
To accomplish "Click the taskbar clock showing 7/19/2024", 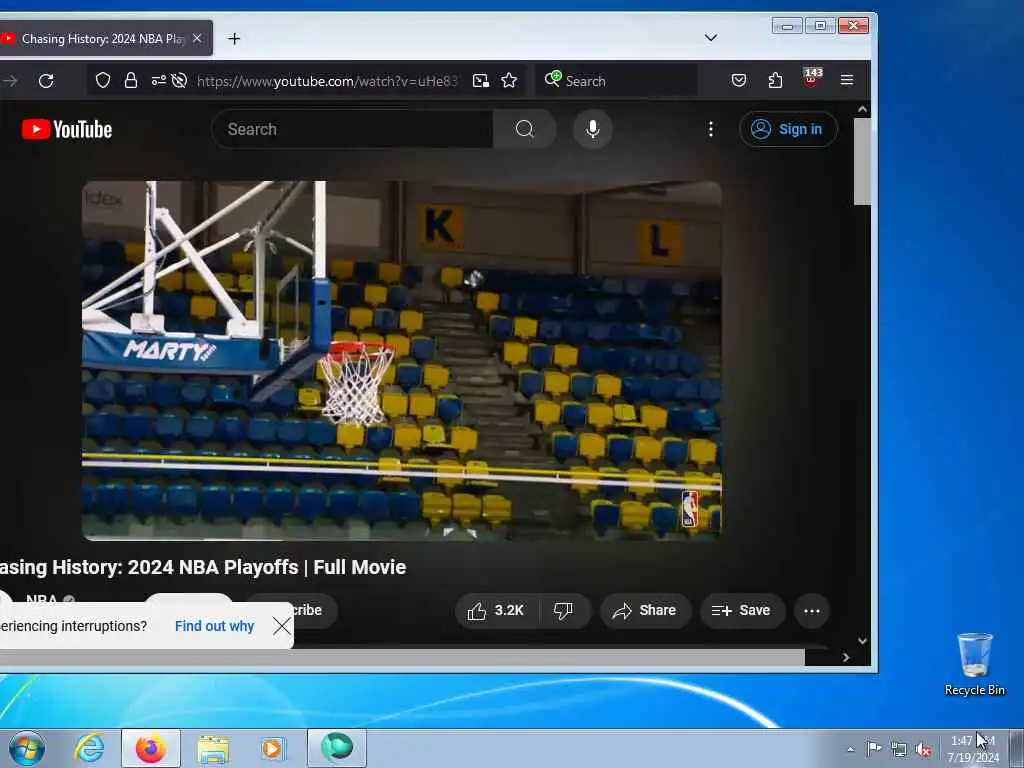I will coord(972,749).
